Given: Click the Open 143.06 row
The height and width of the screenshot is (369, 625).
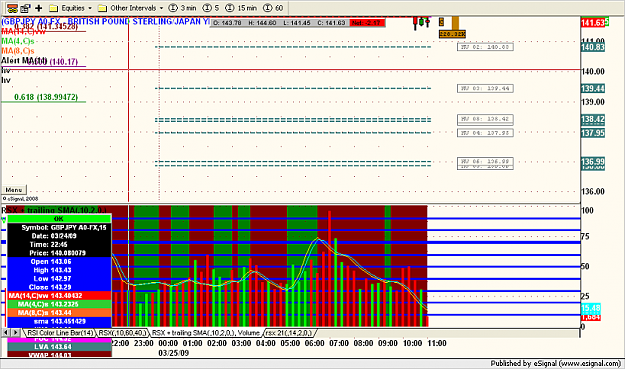Looking at the screenshot, I should [x=59, y=262].
